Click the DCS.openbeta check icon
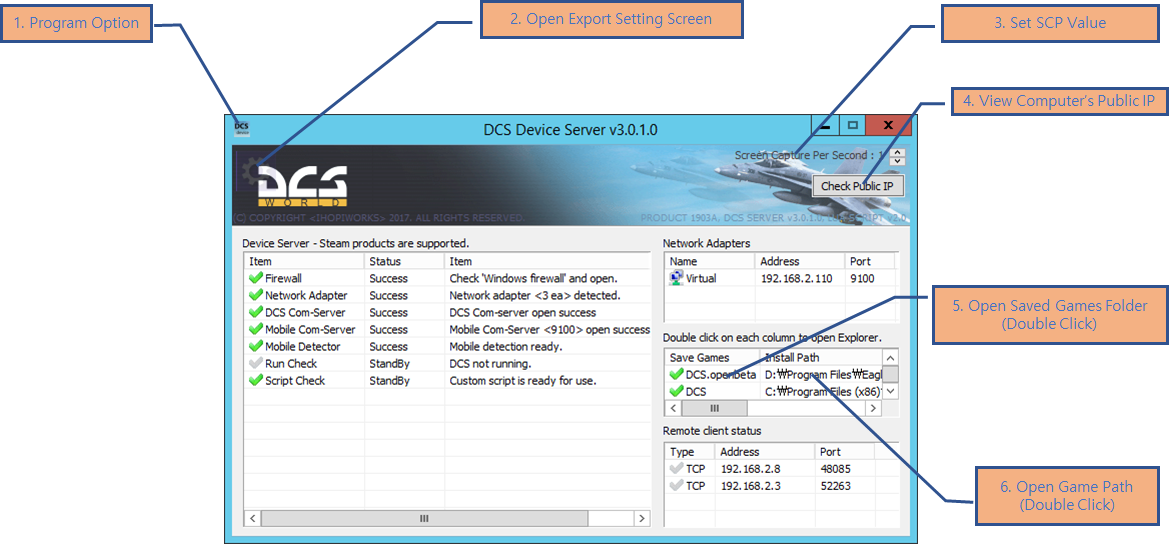 click(x=676, y=374)
